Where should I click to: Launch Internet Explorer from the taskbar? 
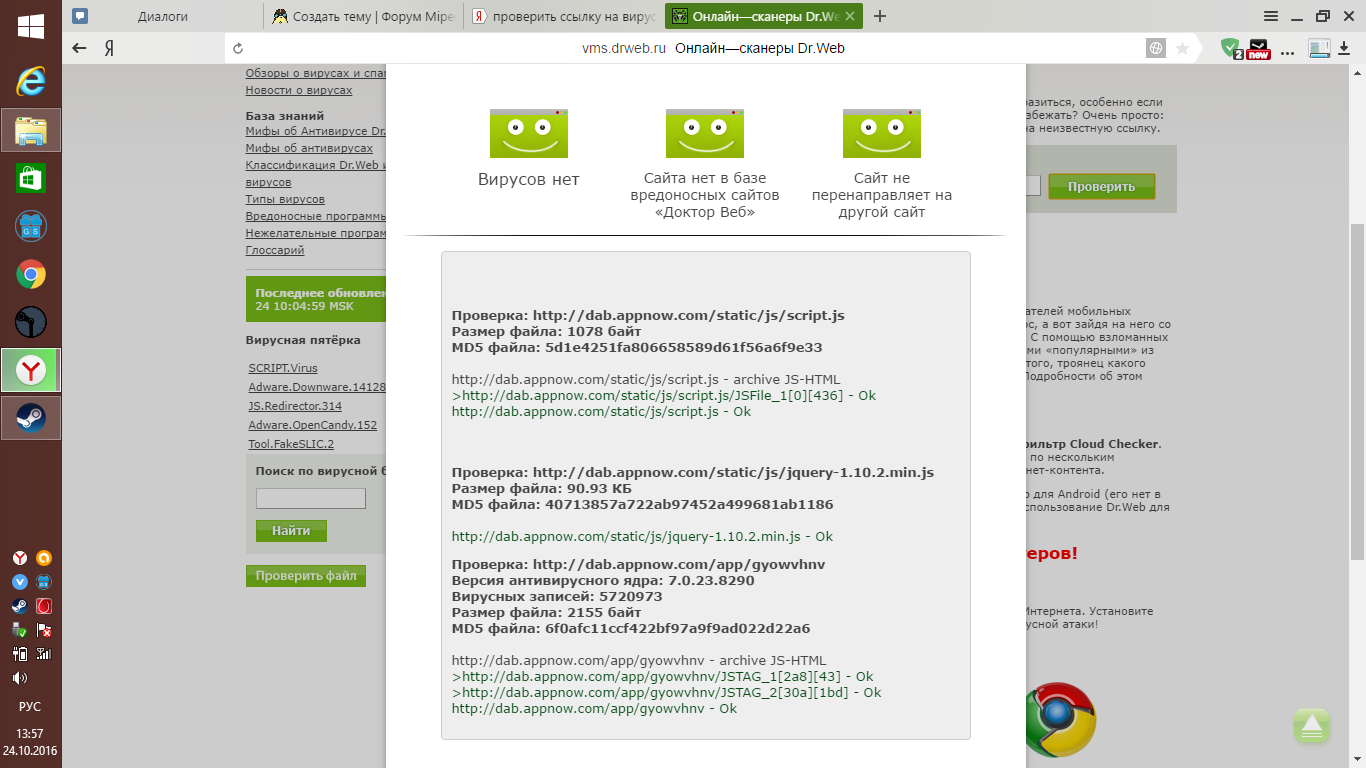[x=30, y=82]
